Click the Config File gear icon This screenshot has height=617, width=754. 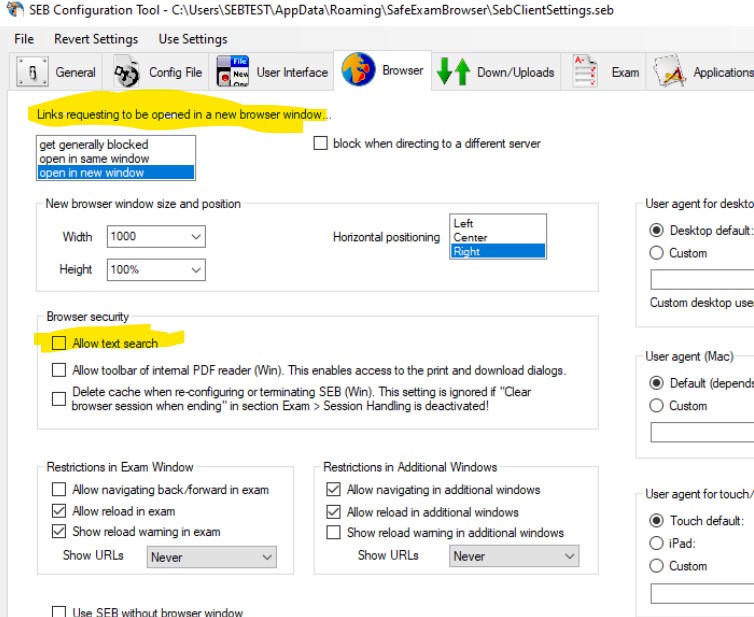point(126,72)
